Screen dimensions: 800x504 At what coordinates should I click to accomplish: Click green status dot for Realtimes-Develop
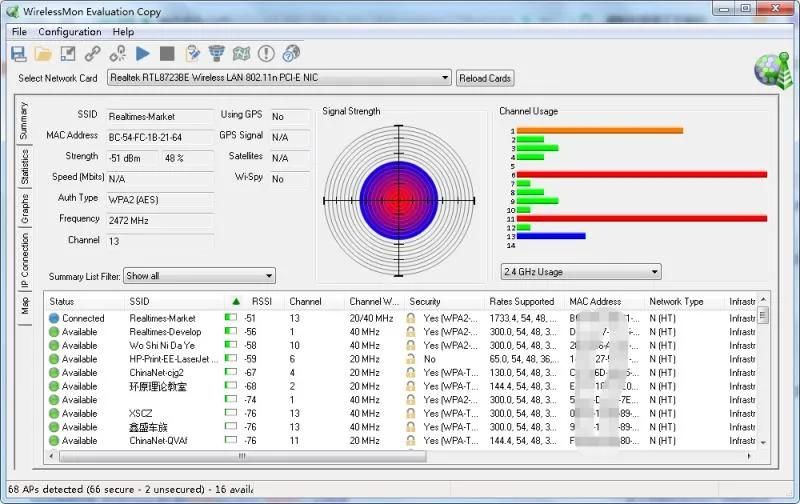pyautogui.click(x=54, y=332)
